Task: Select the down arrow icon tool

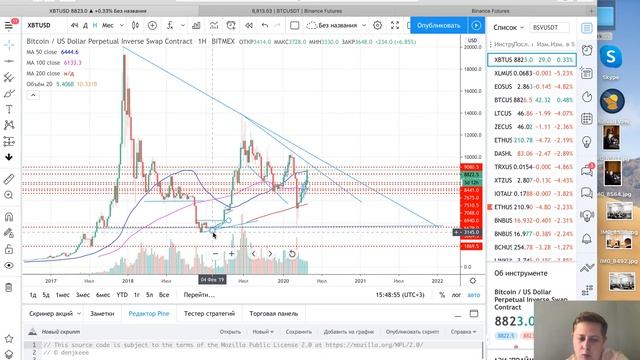Action: [x=9, y=157]
